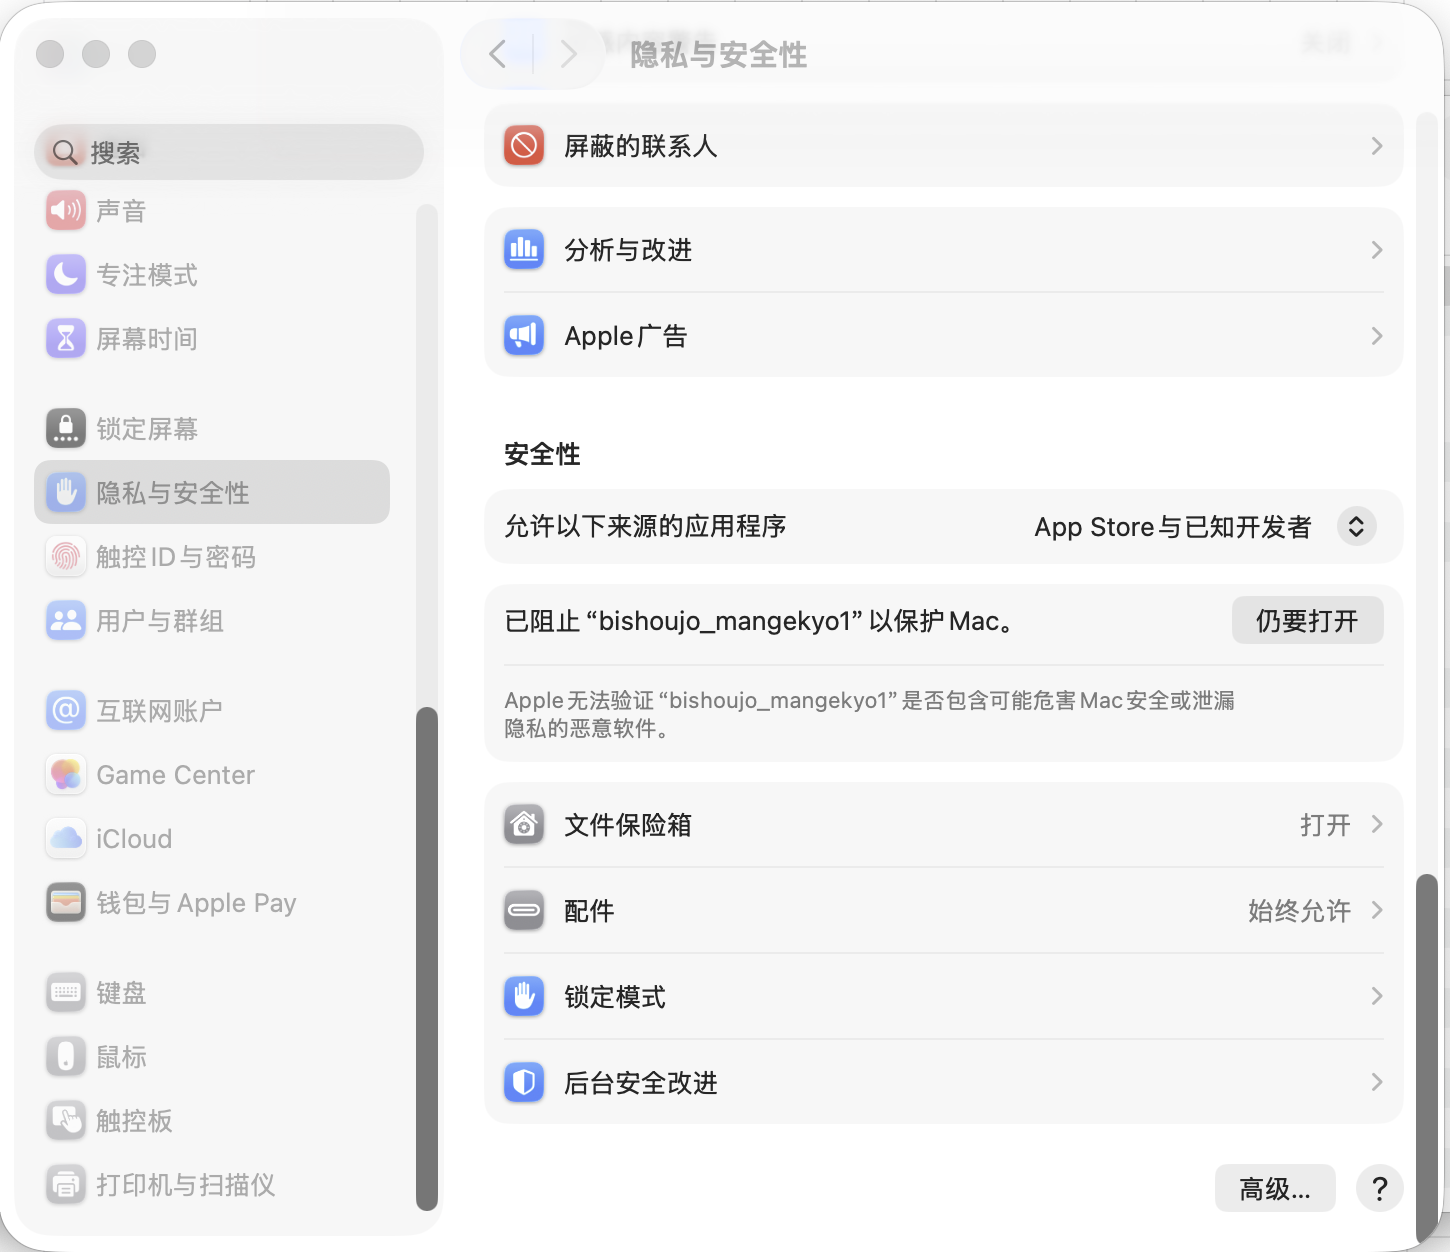The width and height of the screenshot is (1450, 1252).
Task: Click the 始终允许 value text
Action: pos(1299,911)
